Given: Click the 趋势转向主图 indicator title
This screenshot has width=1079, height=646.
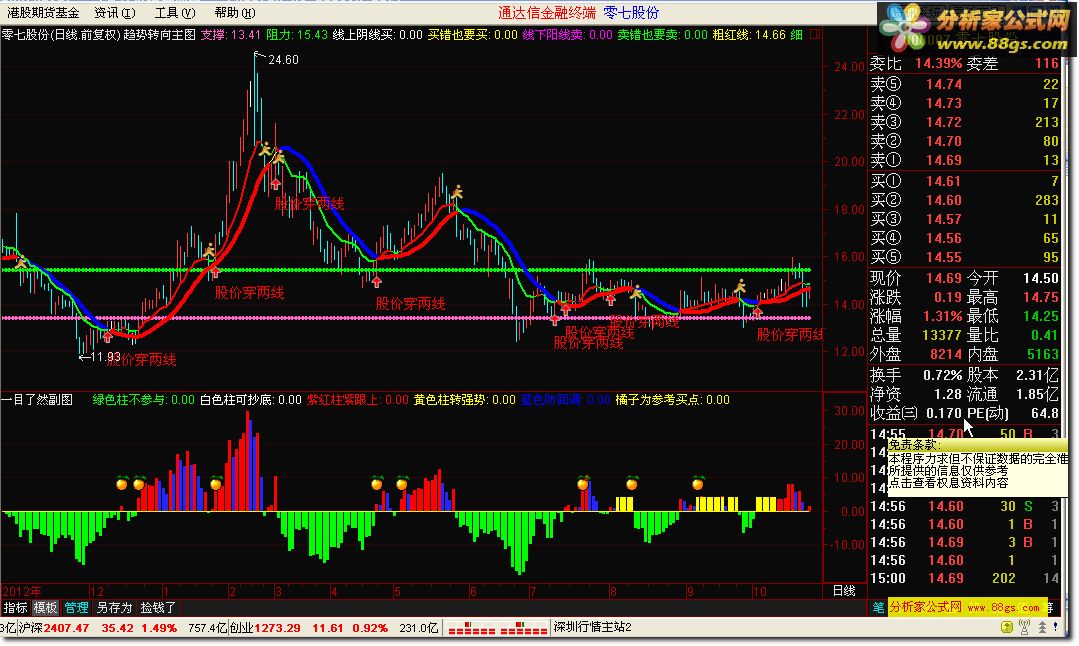Looking at the screenshot, I should (159, 34).
